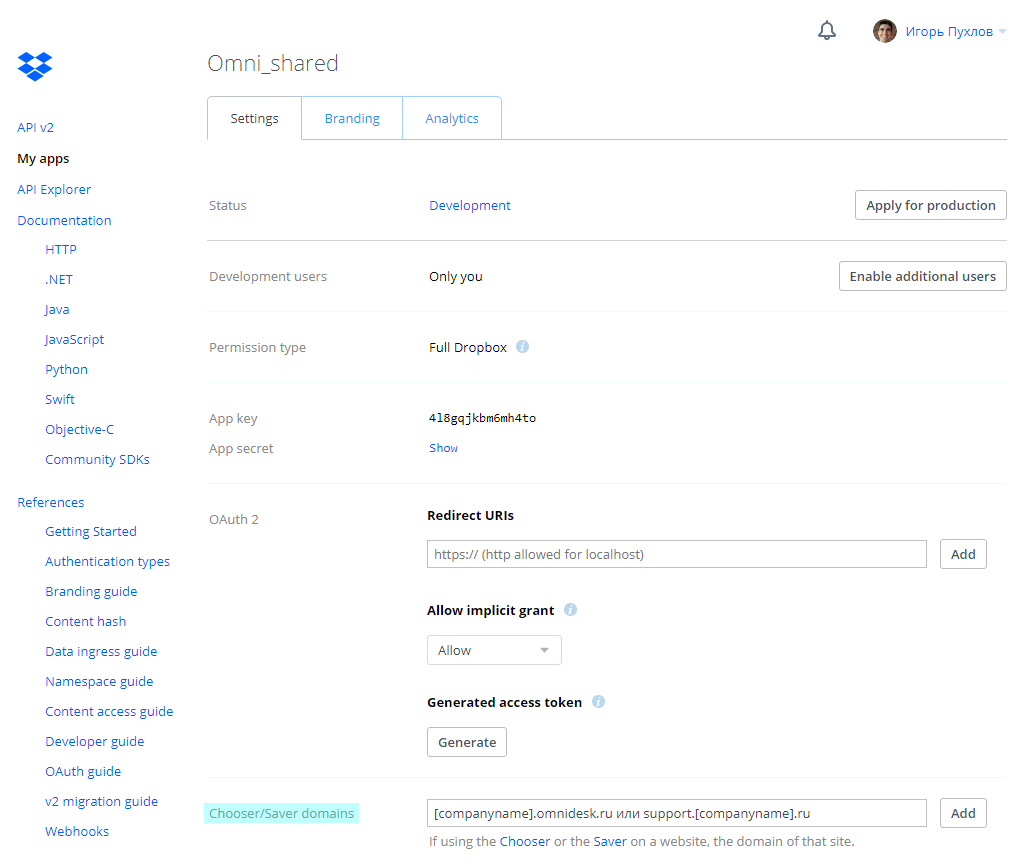Show info about Permission type
This screenshot has width=1025, height=864.
522,346
